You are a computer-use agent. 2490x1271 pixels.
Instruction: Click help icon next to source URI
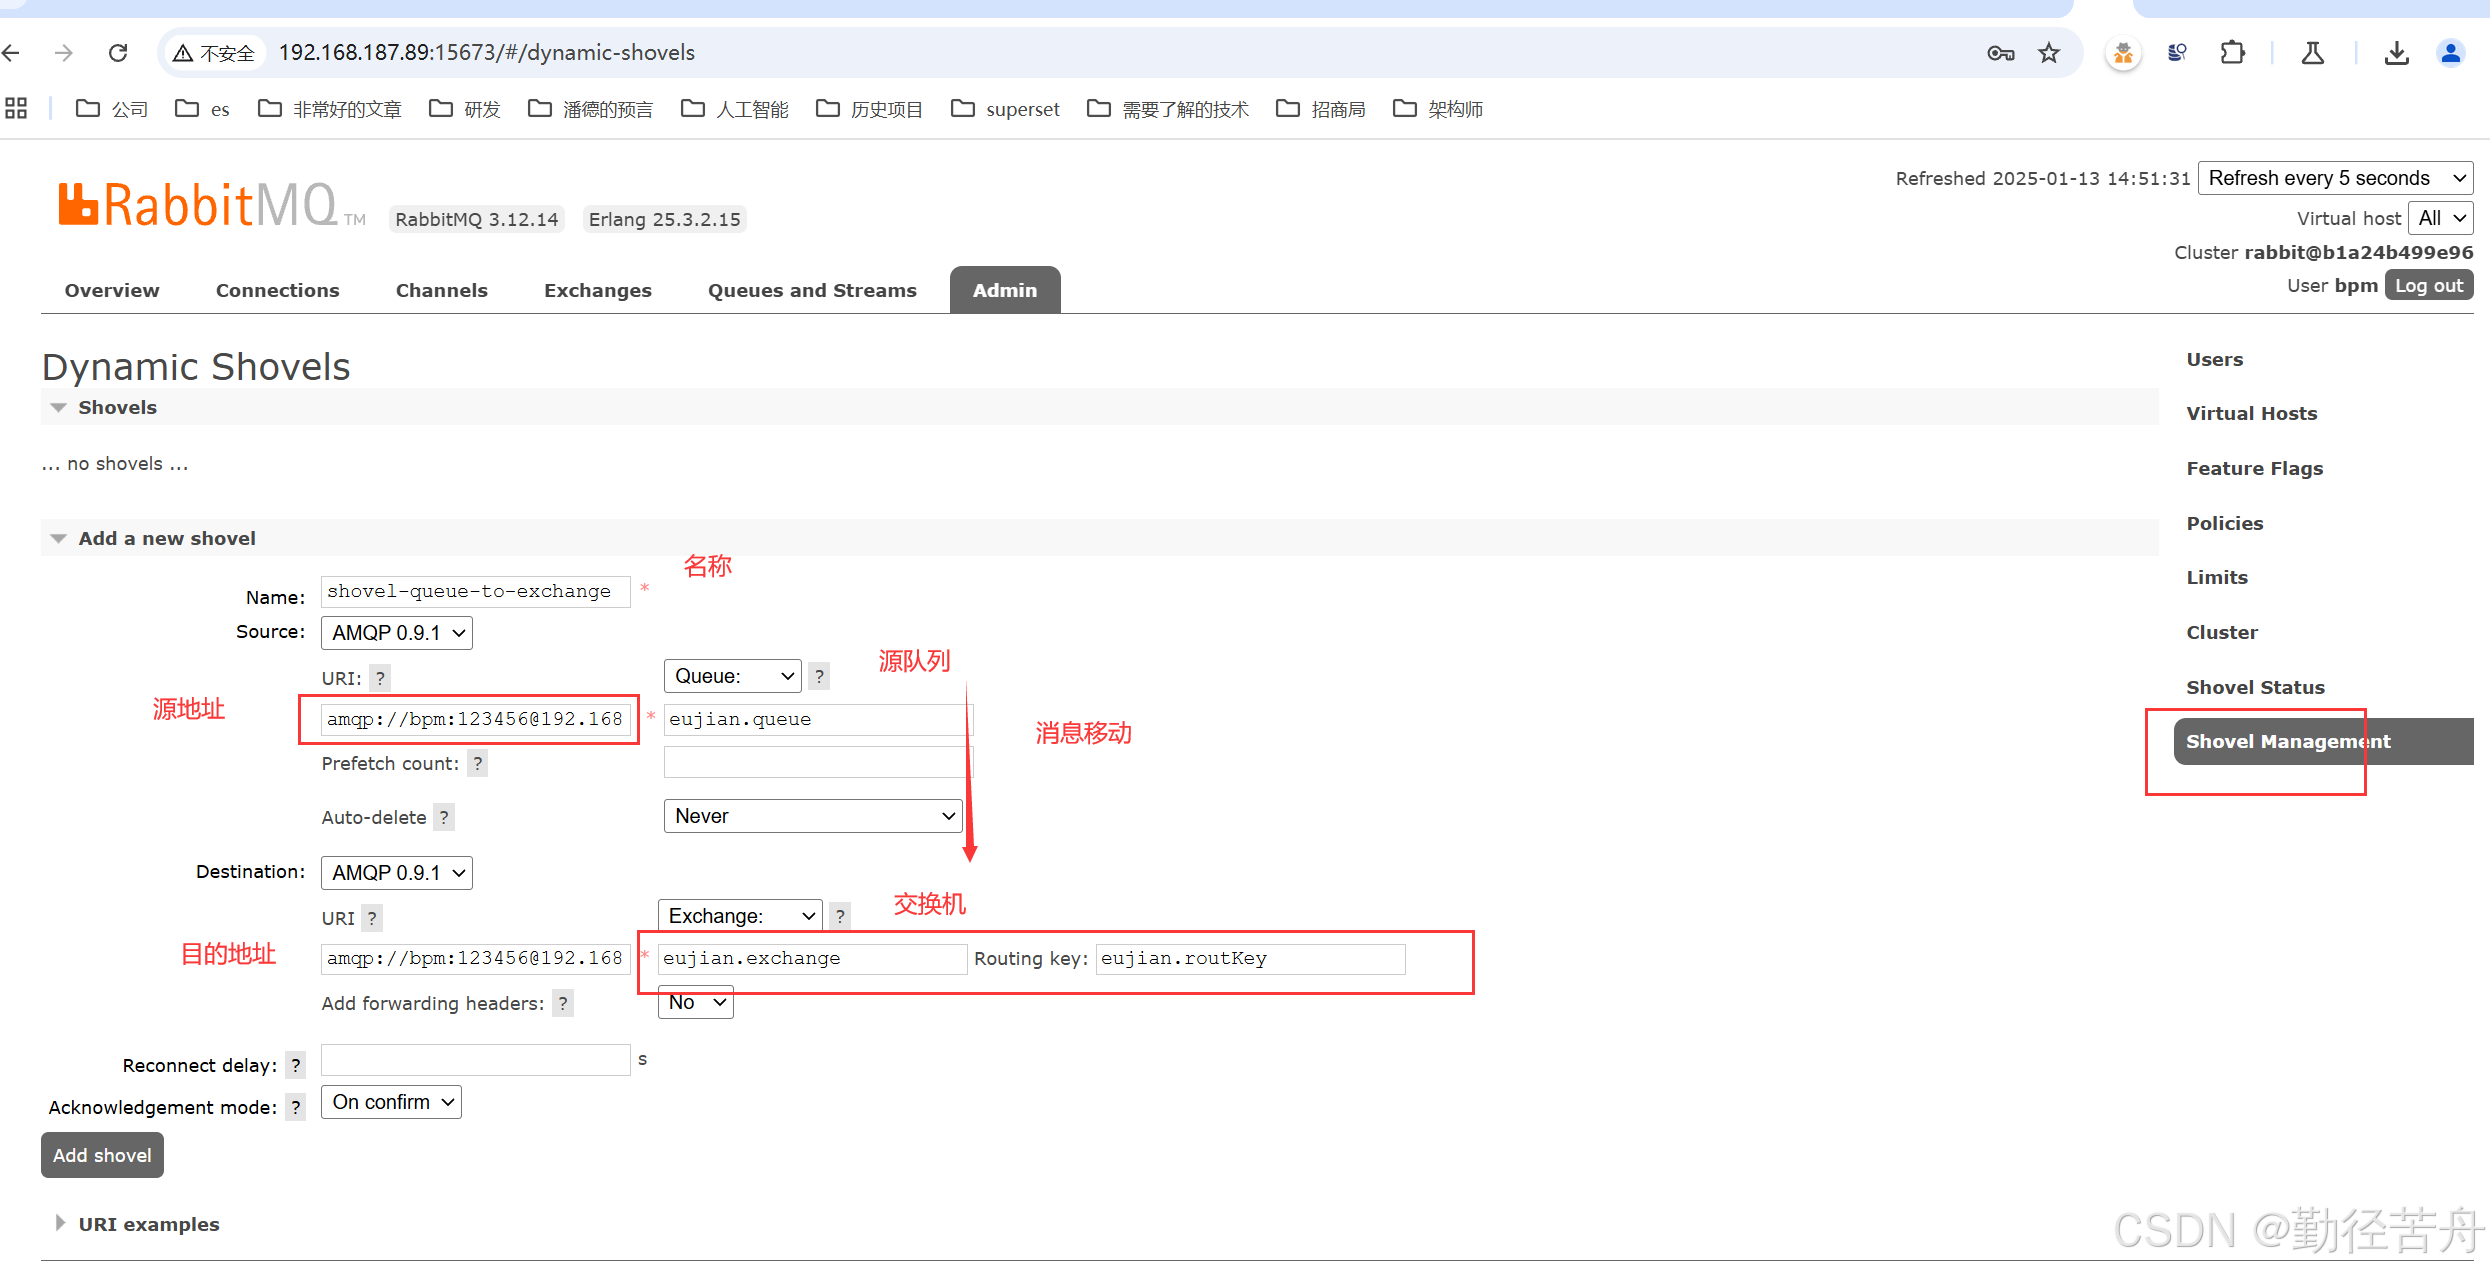[x=380, y=678]
